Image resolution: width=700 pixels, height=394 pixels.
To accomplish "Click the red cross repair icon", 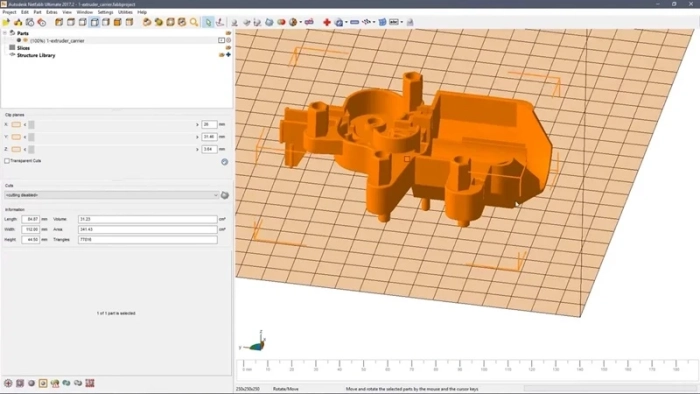I will tap(327, 22).
